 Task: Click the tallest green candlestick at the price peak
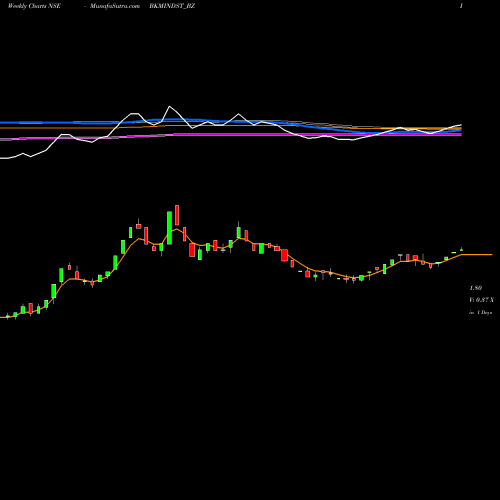(169, 228)
